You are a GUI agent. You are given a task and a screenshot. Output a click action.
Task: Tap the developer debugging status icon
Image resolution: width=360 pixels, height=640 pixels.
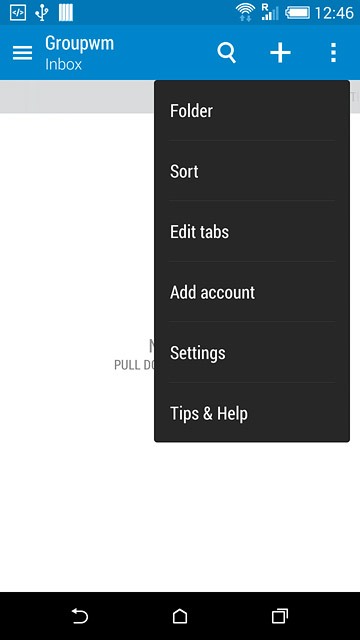click(x=18, y=13)
